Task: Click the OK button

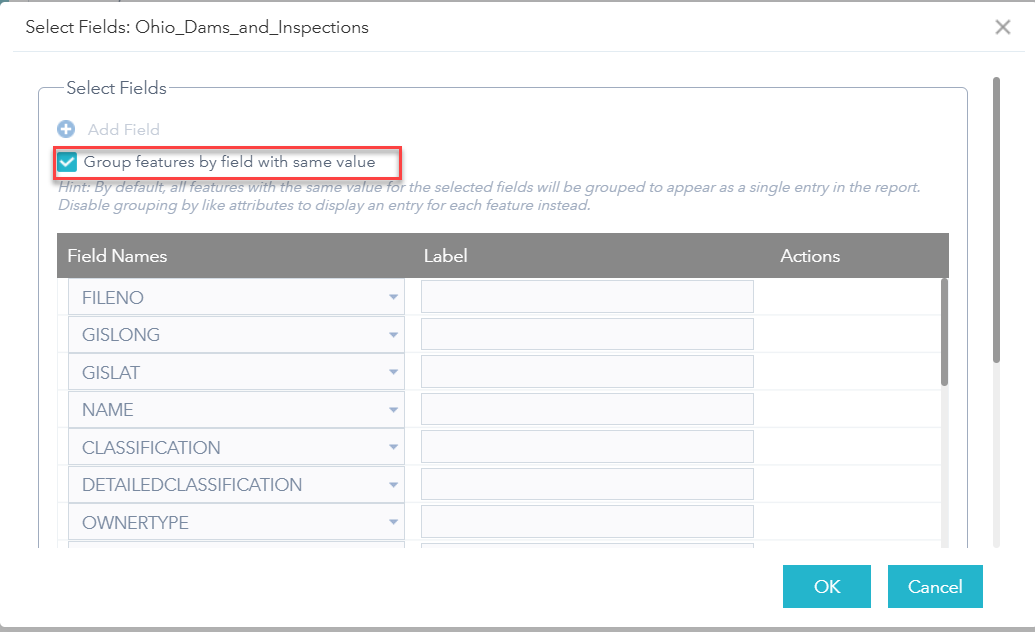Action: pyautogui.click(x=826, y=586)
